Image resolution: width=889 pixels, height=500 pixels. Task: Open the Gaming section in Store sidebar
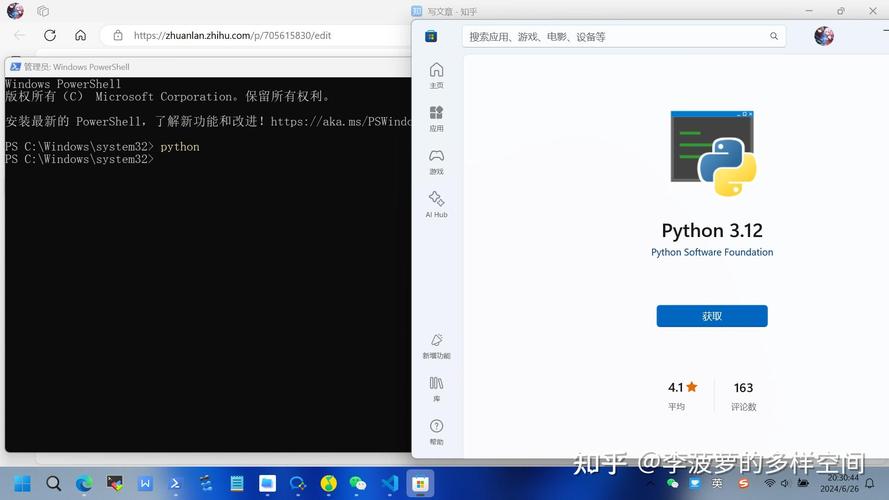tap(436, 162)
